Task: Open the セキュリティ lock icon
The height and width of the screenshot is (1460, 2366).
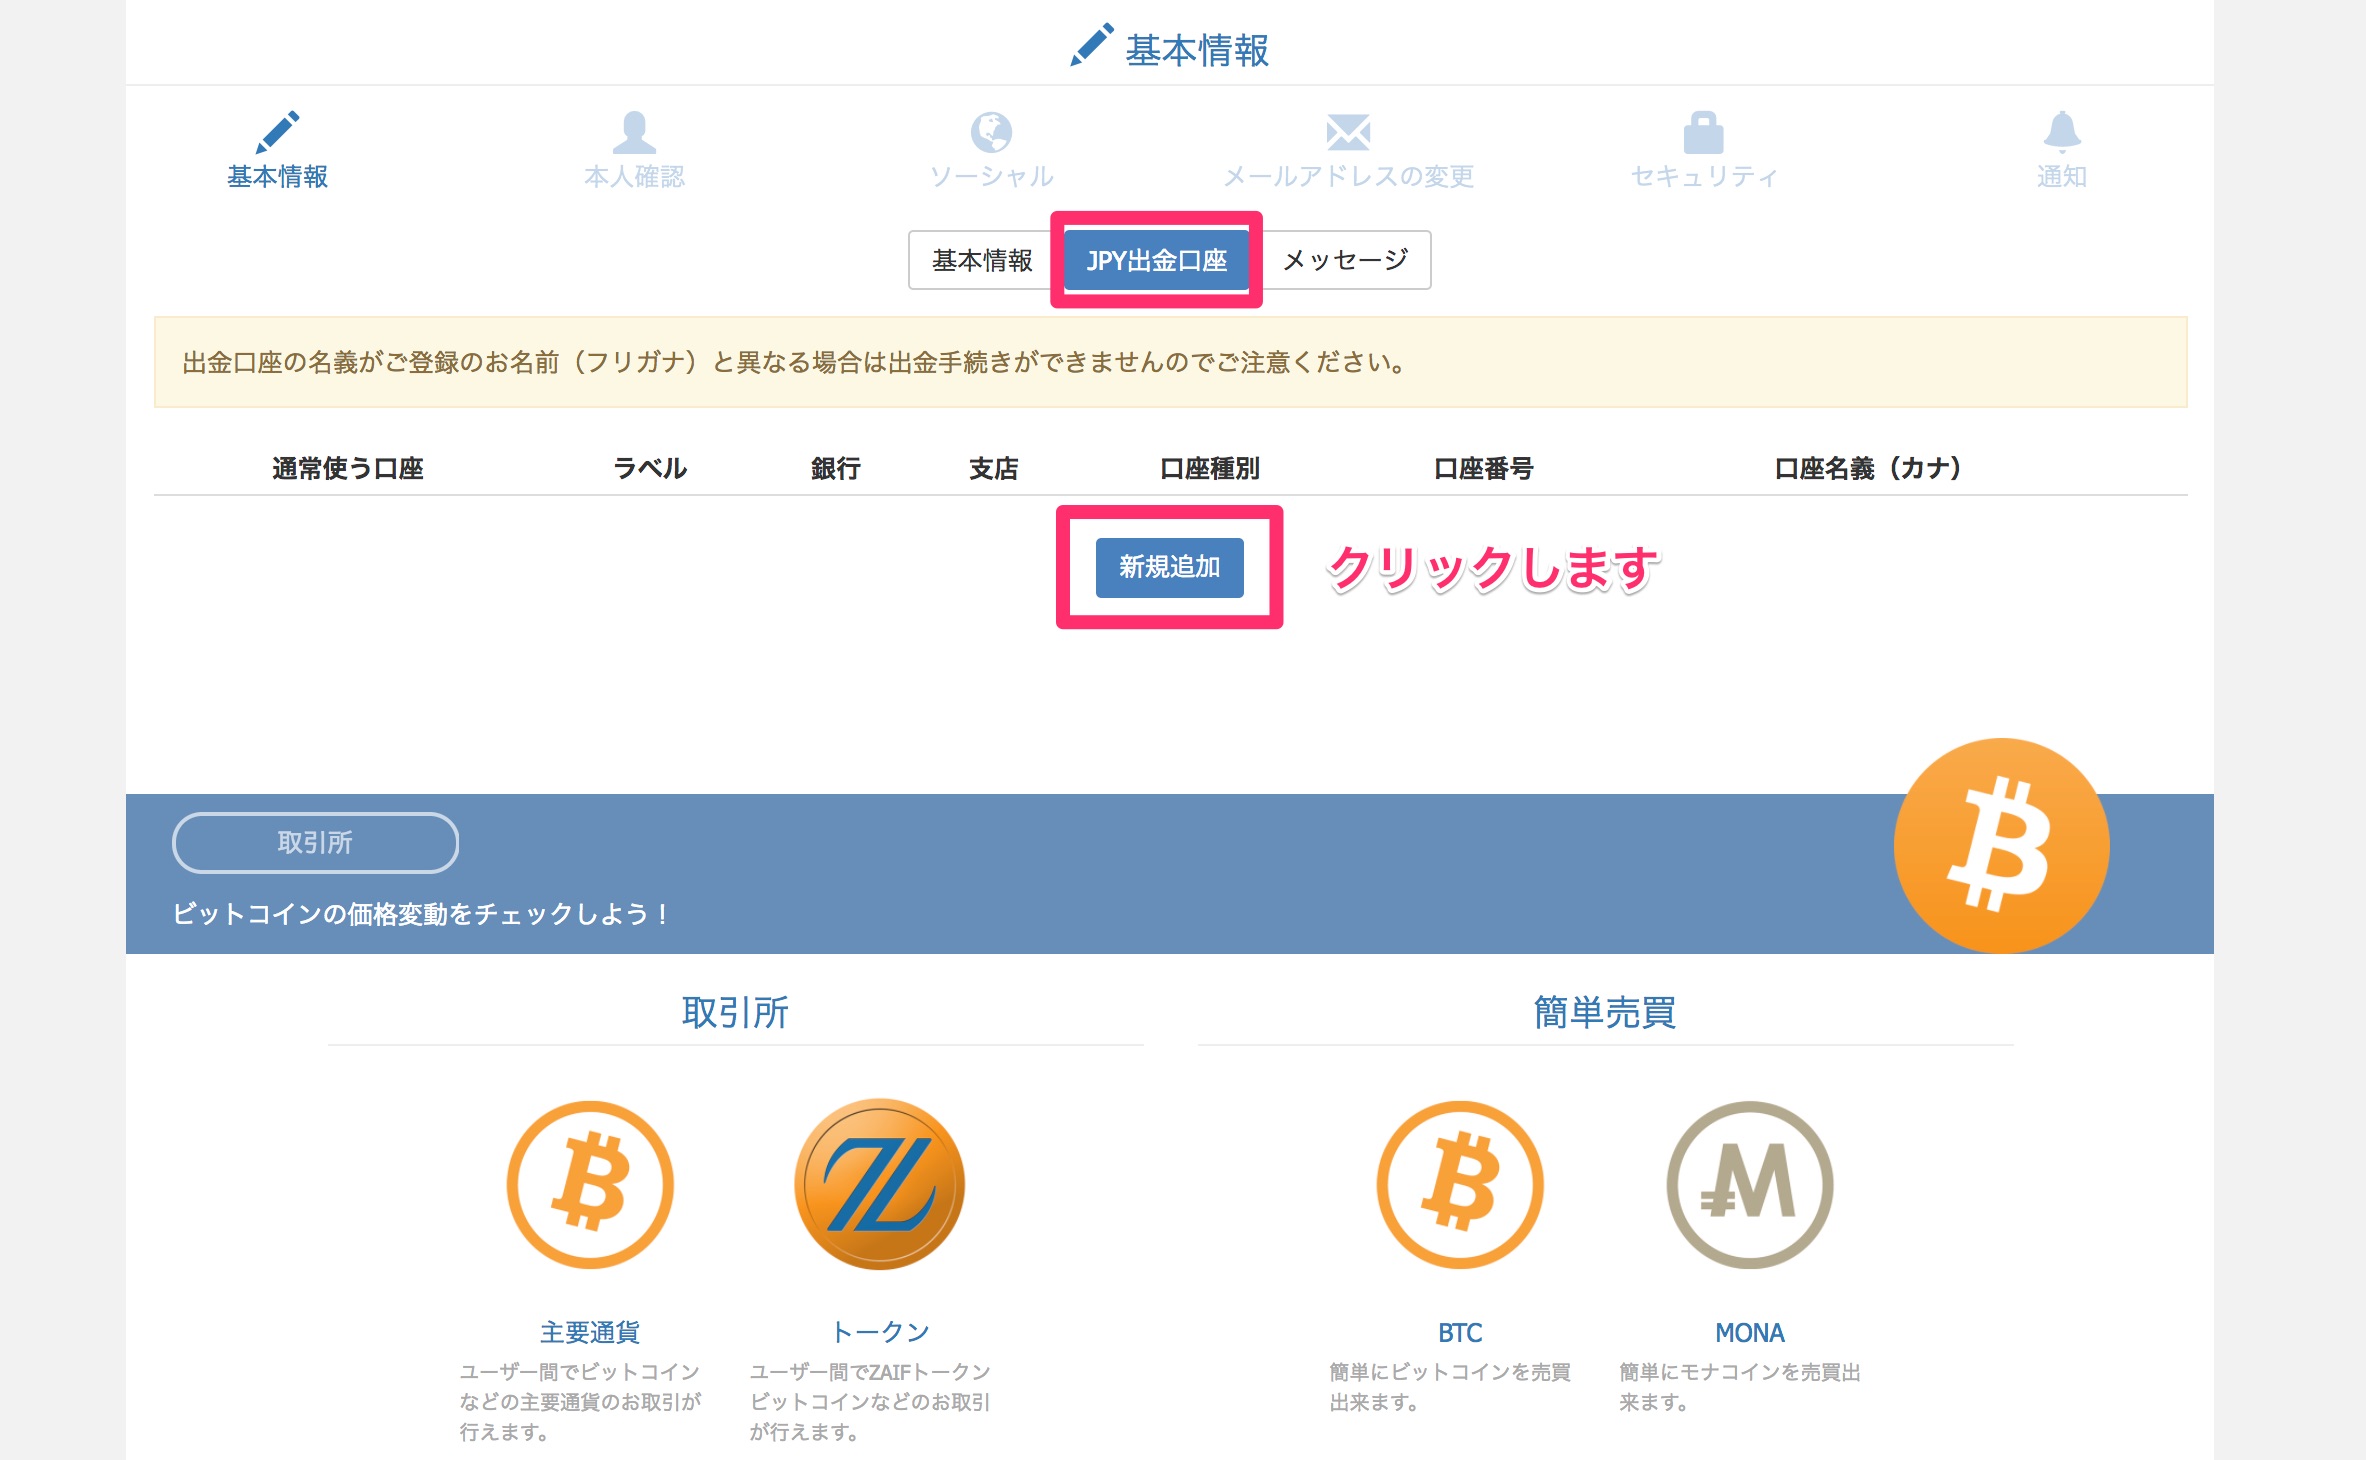Action: (1704, 131)
